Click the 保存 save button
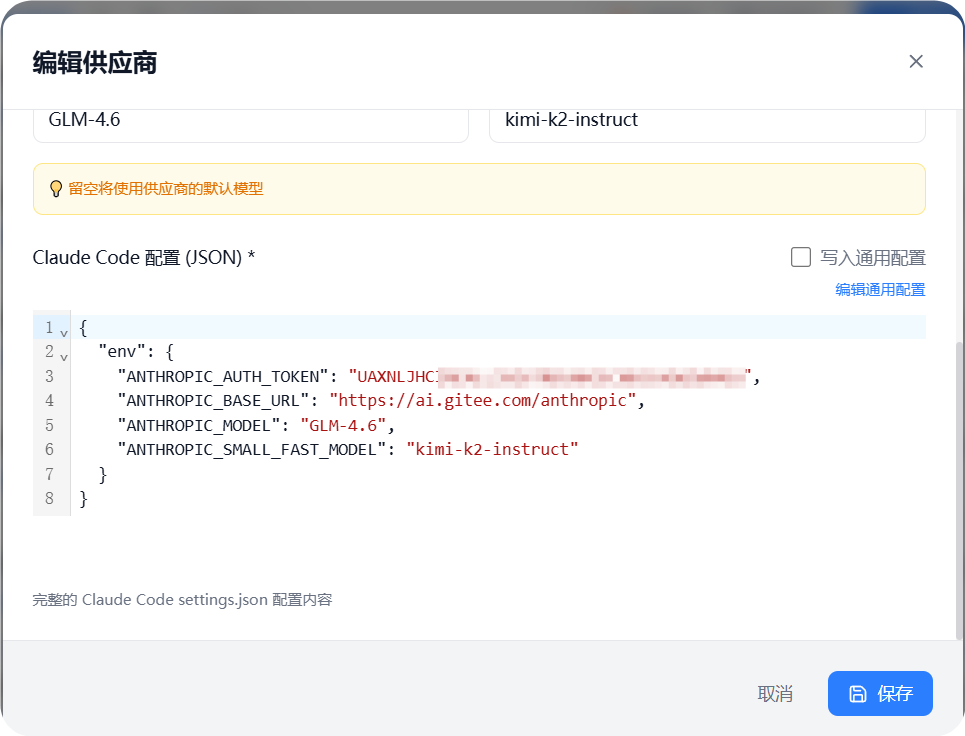Screen dimensions: 965x736 880,694
